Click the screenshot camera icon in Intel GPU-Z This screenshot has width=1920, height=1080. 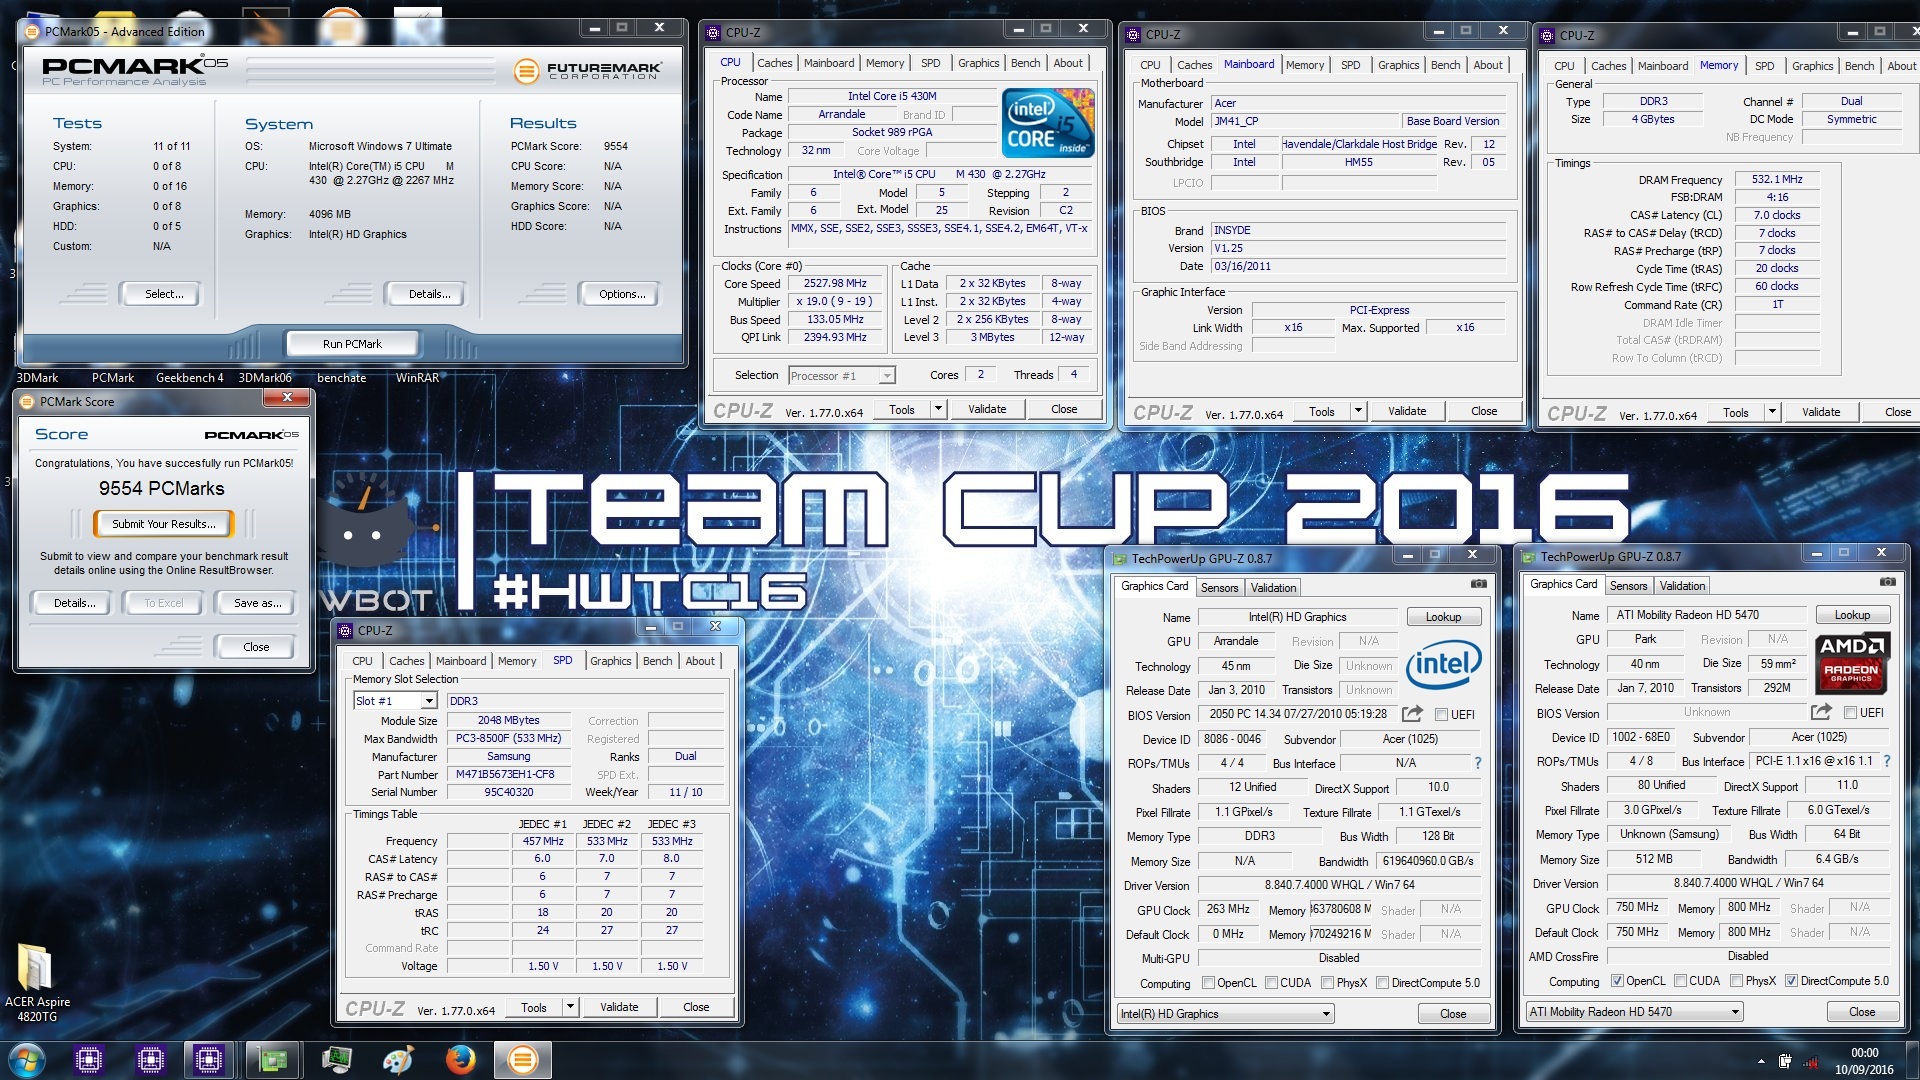pos(1478,584)
